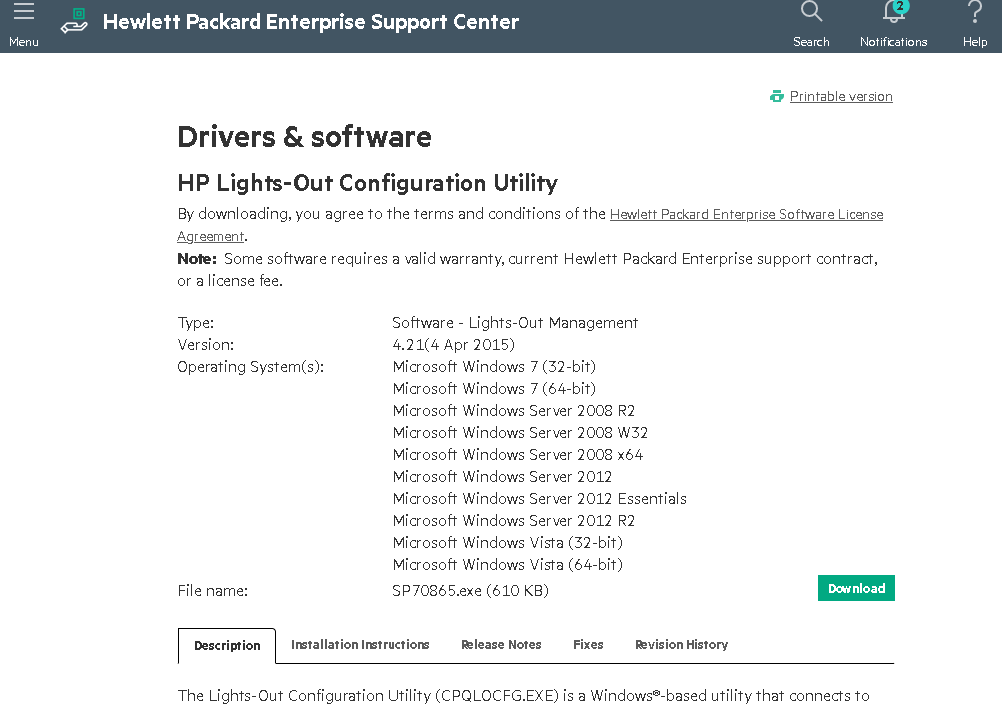
Task: Open the Release Notes tab
Action: 501,645
